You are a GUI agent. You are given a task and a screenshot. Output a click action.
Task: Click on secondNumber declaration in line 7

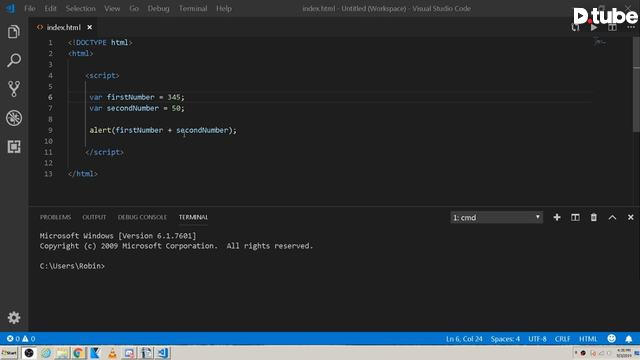133,108
